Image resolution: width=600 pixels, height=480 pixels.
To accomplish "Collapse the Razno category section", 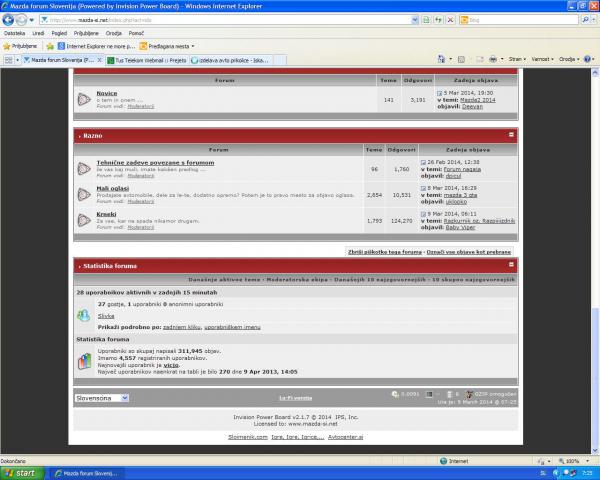I will coord(511,135).
